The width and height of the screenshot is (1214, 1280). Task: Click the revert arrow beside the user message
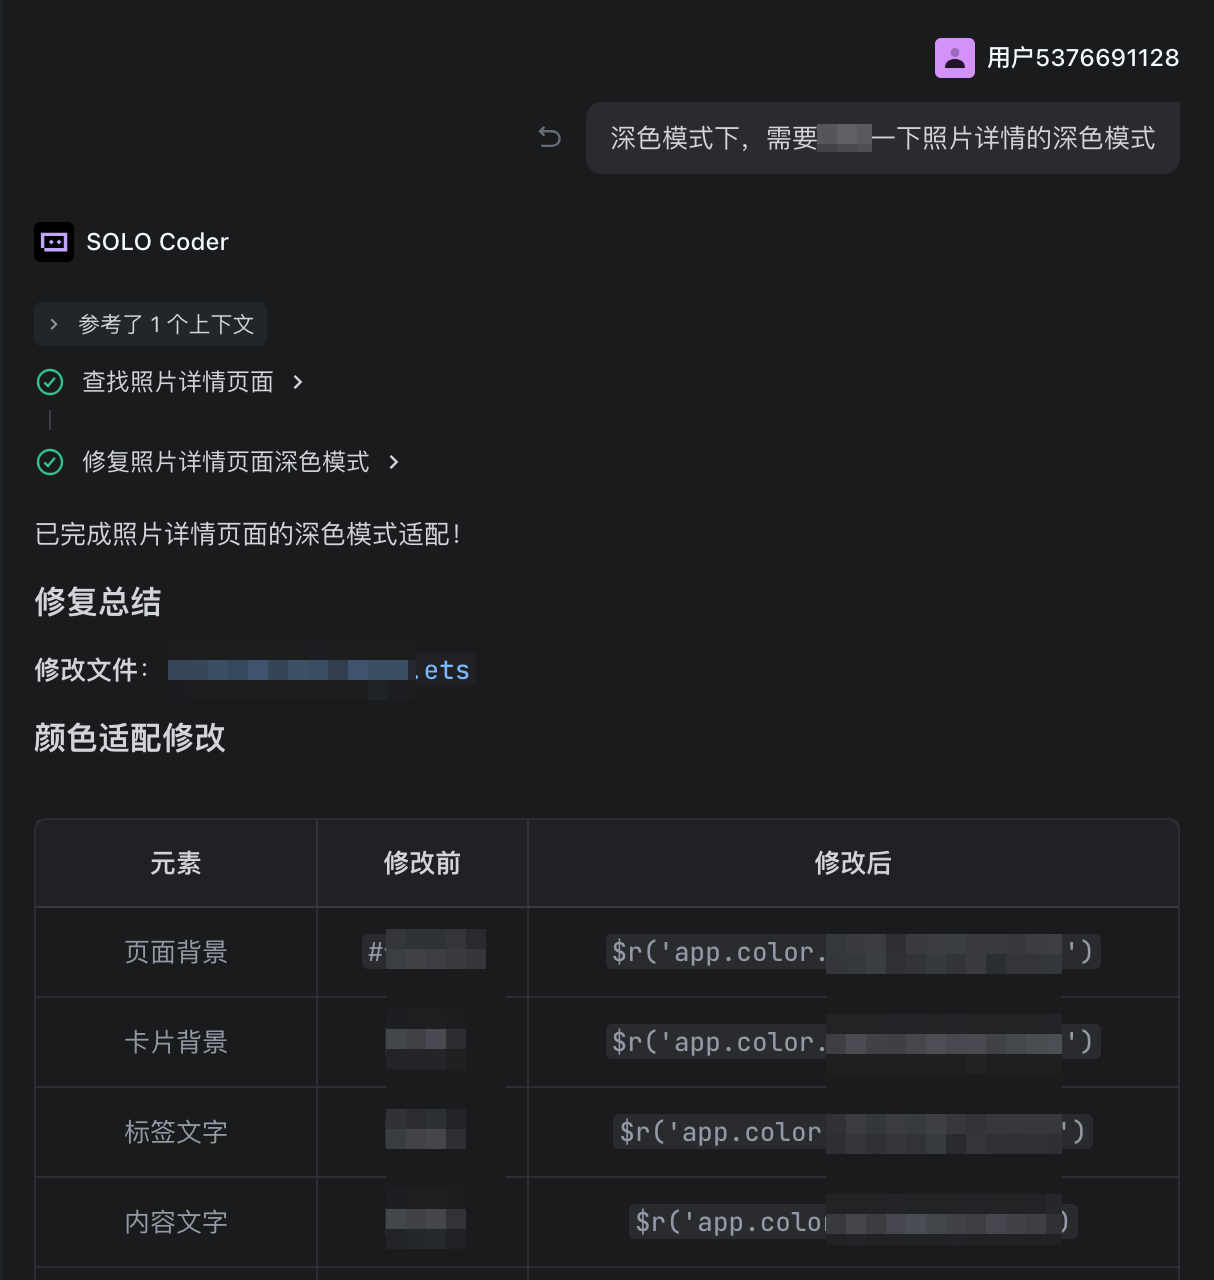click(x=550, y=137)
